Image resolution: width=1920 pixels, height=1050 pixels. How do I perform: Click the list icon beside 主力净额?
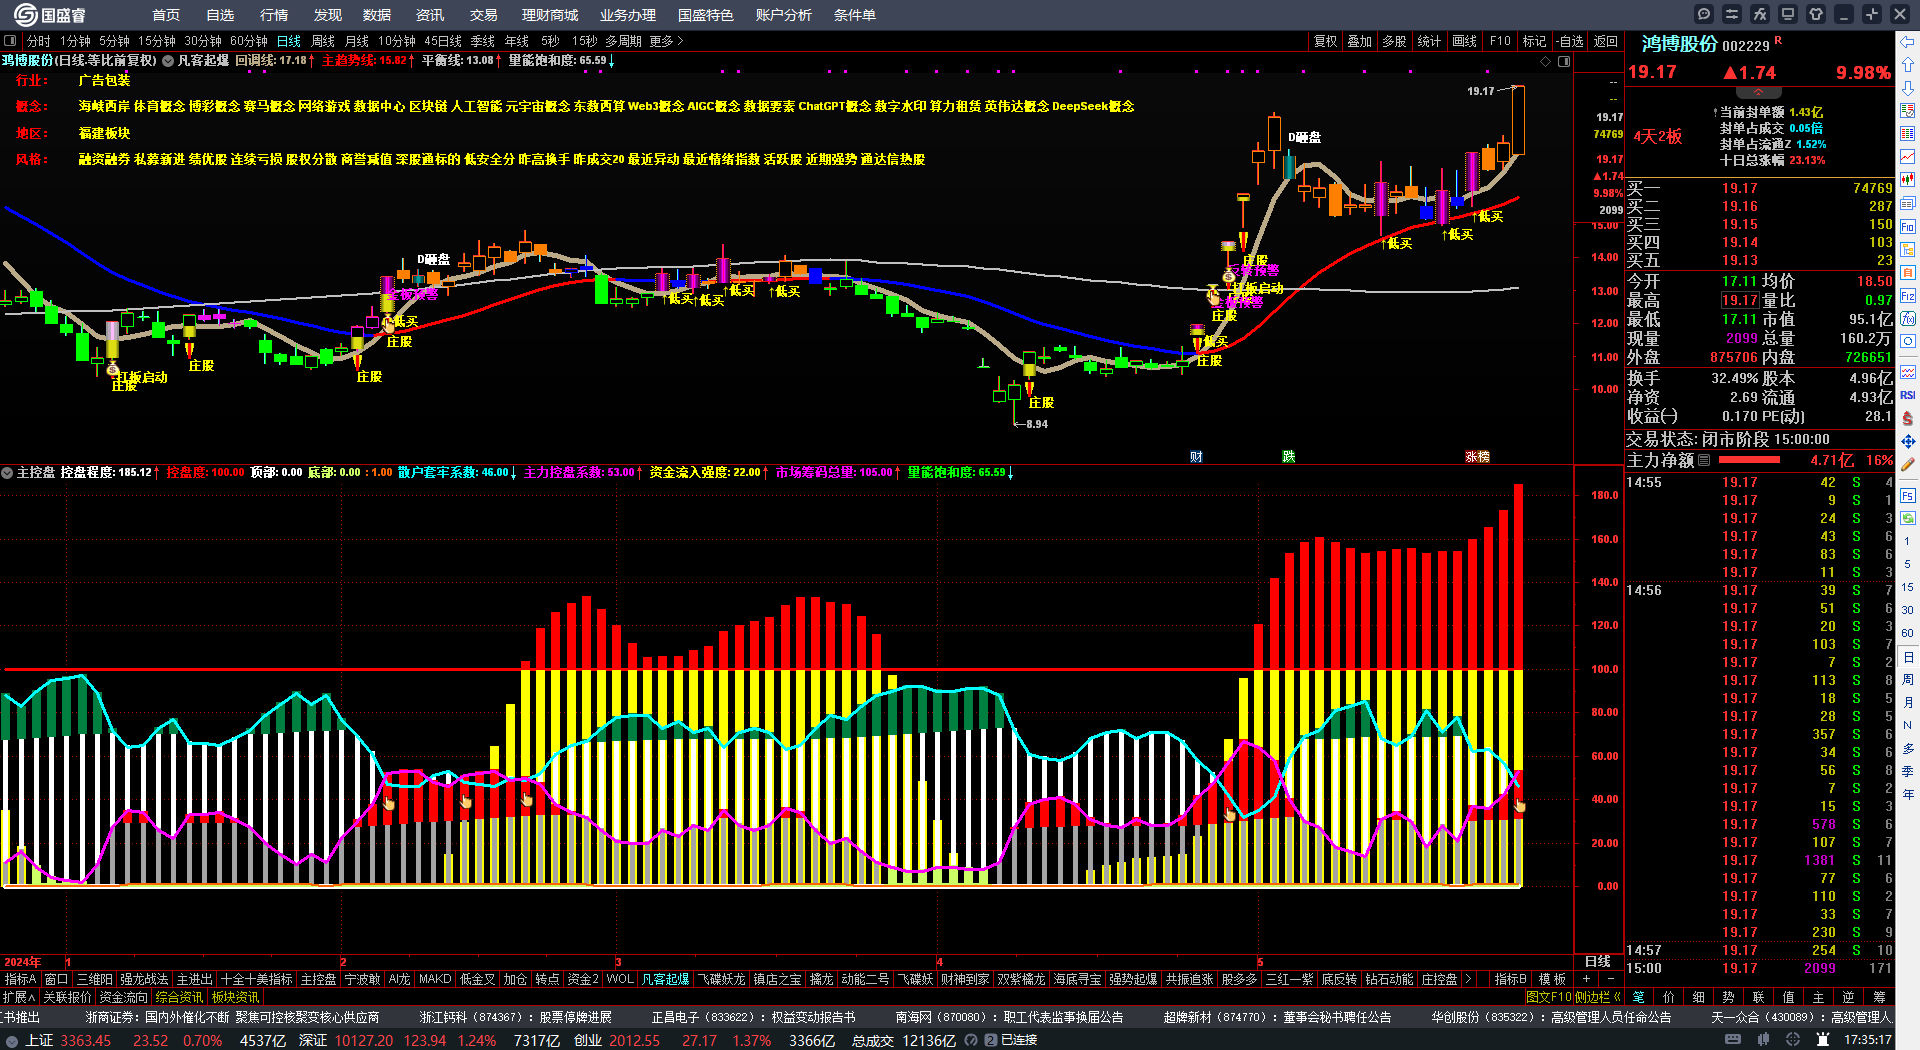(1704, 460)
